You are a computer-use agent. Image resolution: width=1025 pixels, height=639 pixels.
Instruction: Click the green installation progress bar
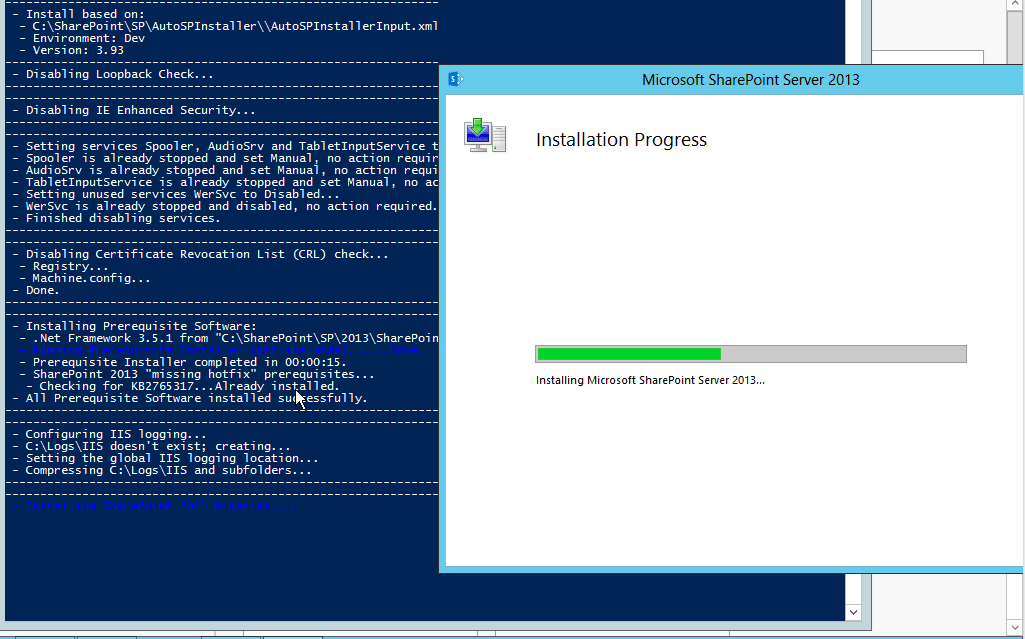(750, 354)
